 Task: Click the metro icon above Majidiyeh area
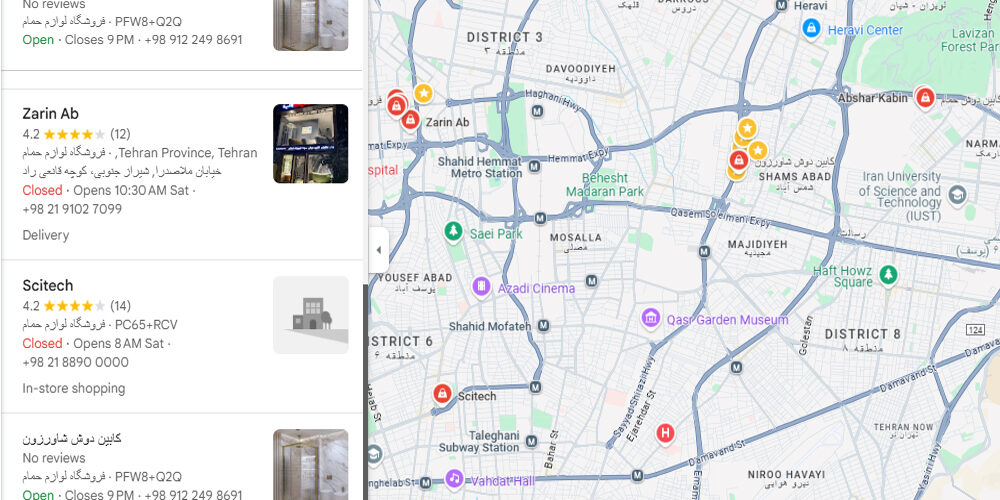point(704,251)
